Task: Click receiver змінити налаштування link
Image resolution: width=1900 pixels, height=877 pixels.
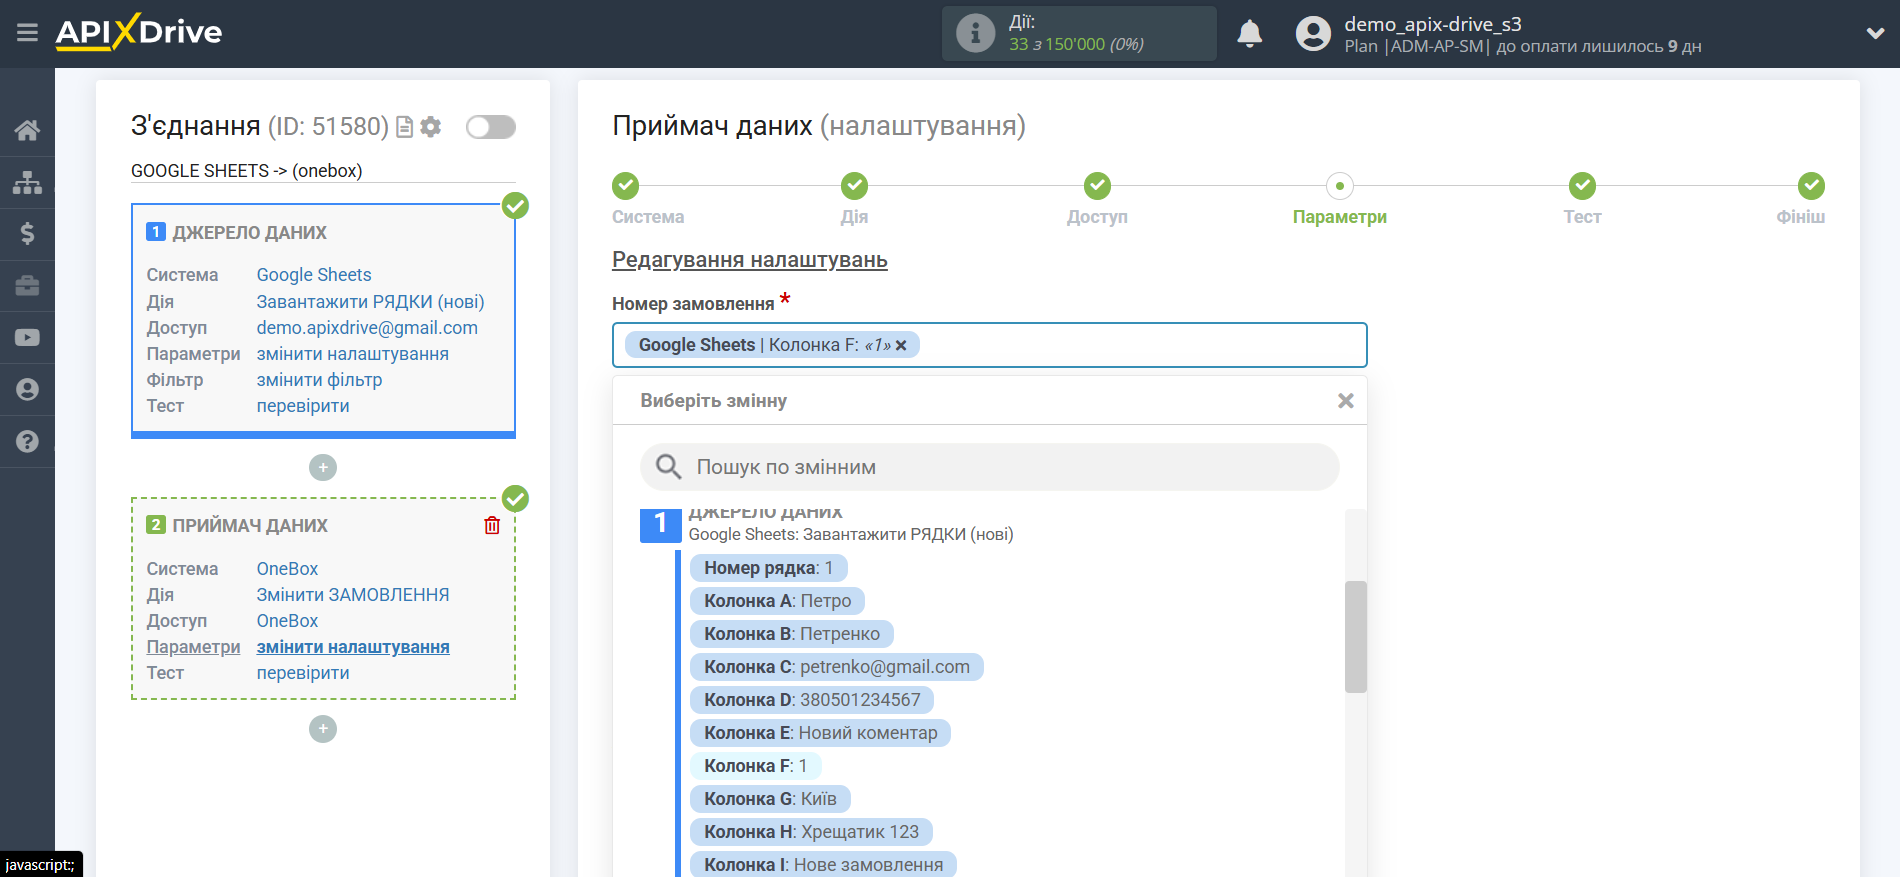Action: (353, 647)
